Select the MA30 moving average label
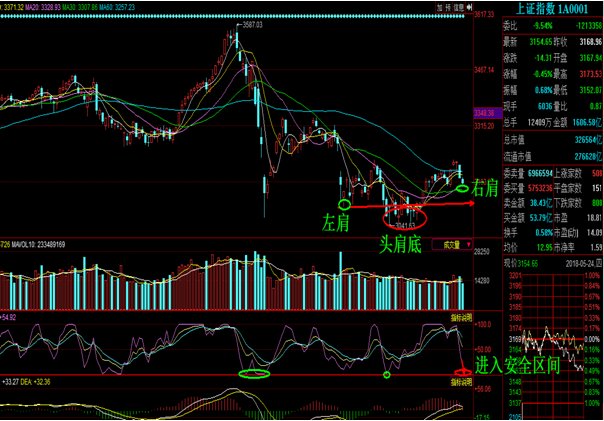 (x=81, y=7)
